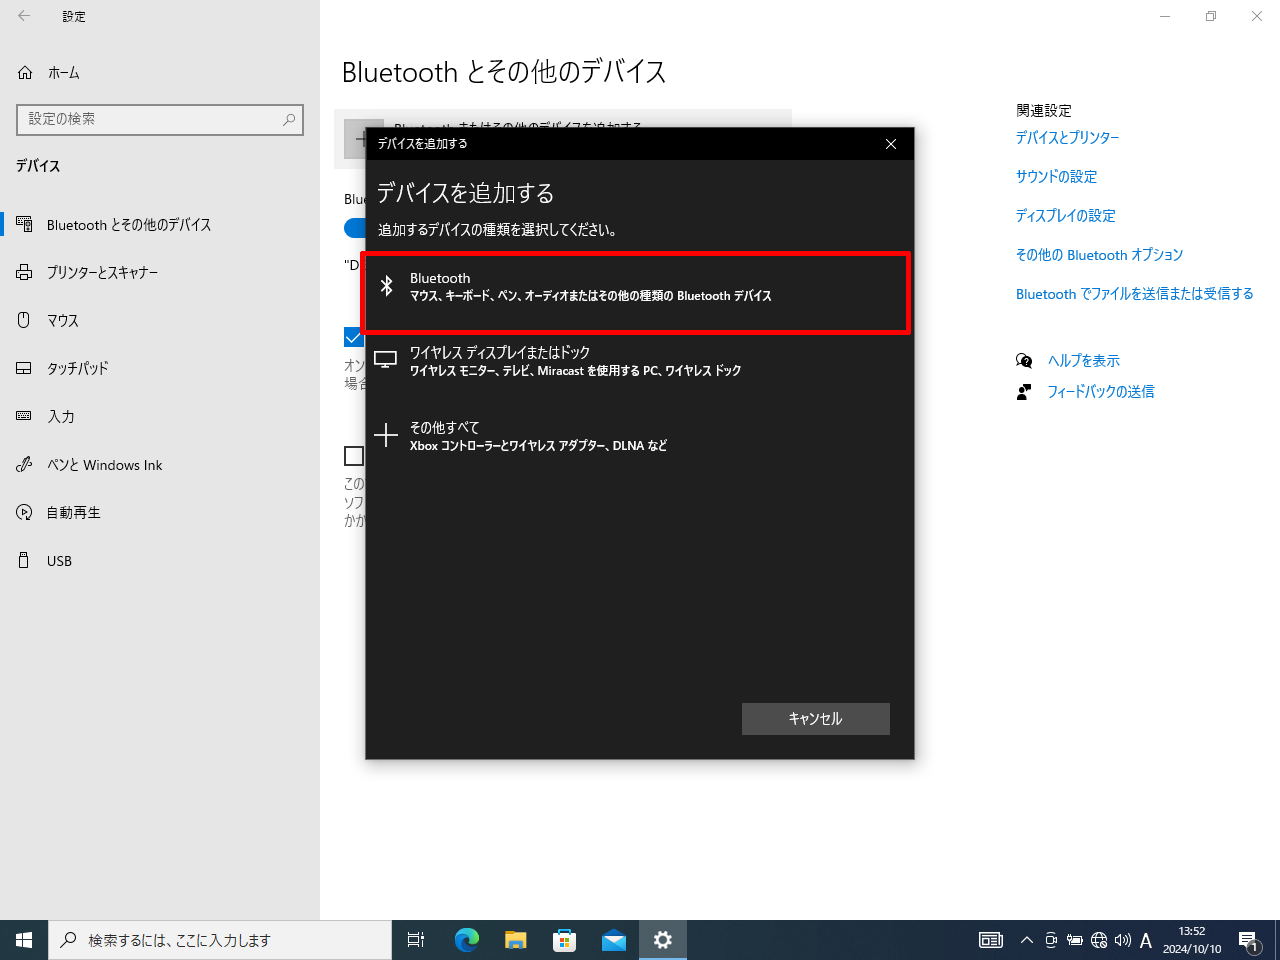Click the monitor icon for wireless display
Image resolution: width=1280 pixels, height=960 pixels.
point(385,359)
